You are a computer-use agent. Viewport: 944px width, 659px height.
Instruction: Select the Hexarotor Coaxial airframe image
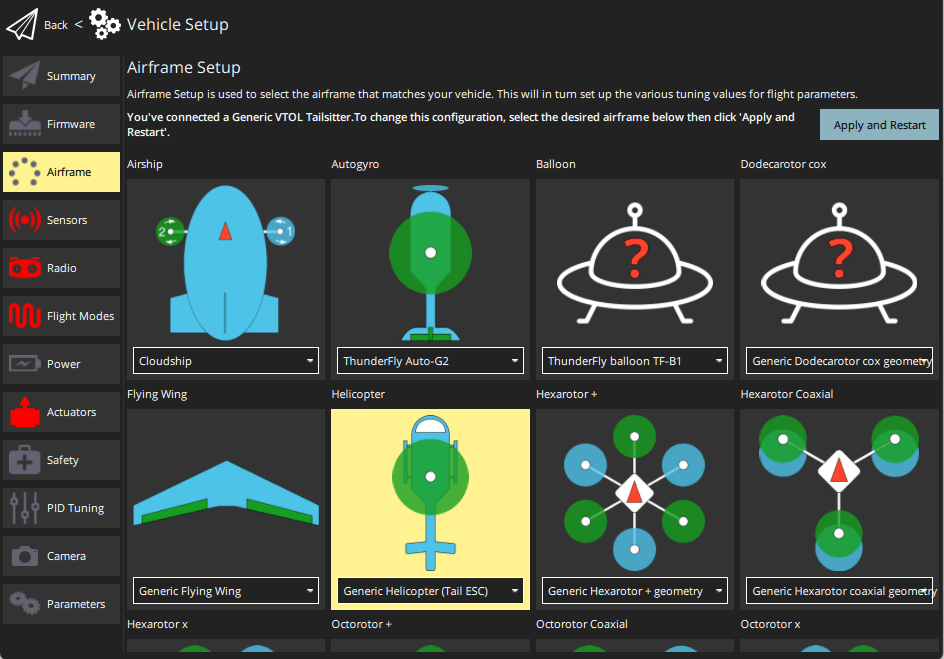pyautogui.click(x=838, y=490)
